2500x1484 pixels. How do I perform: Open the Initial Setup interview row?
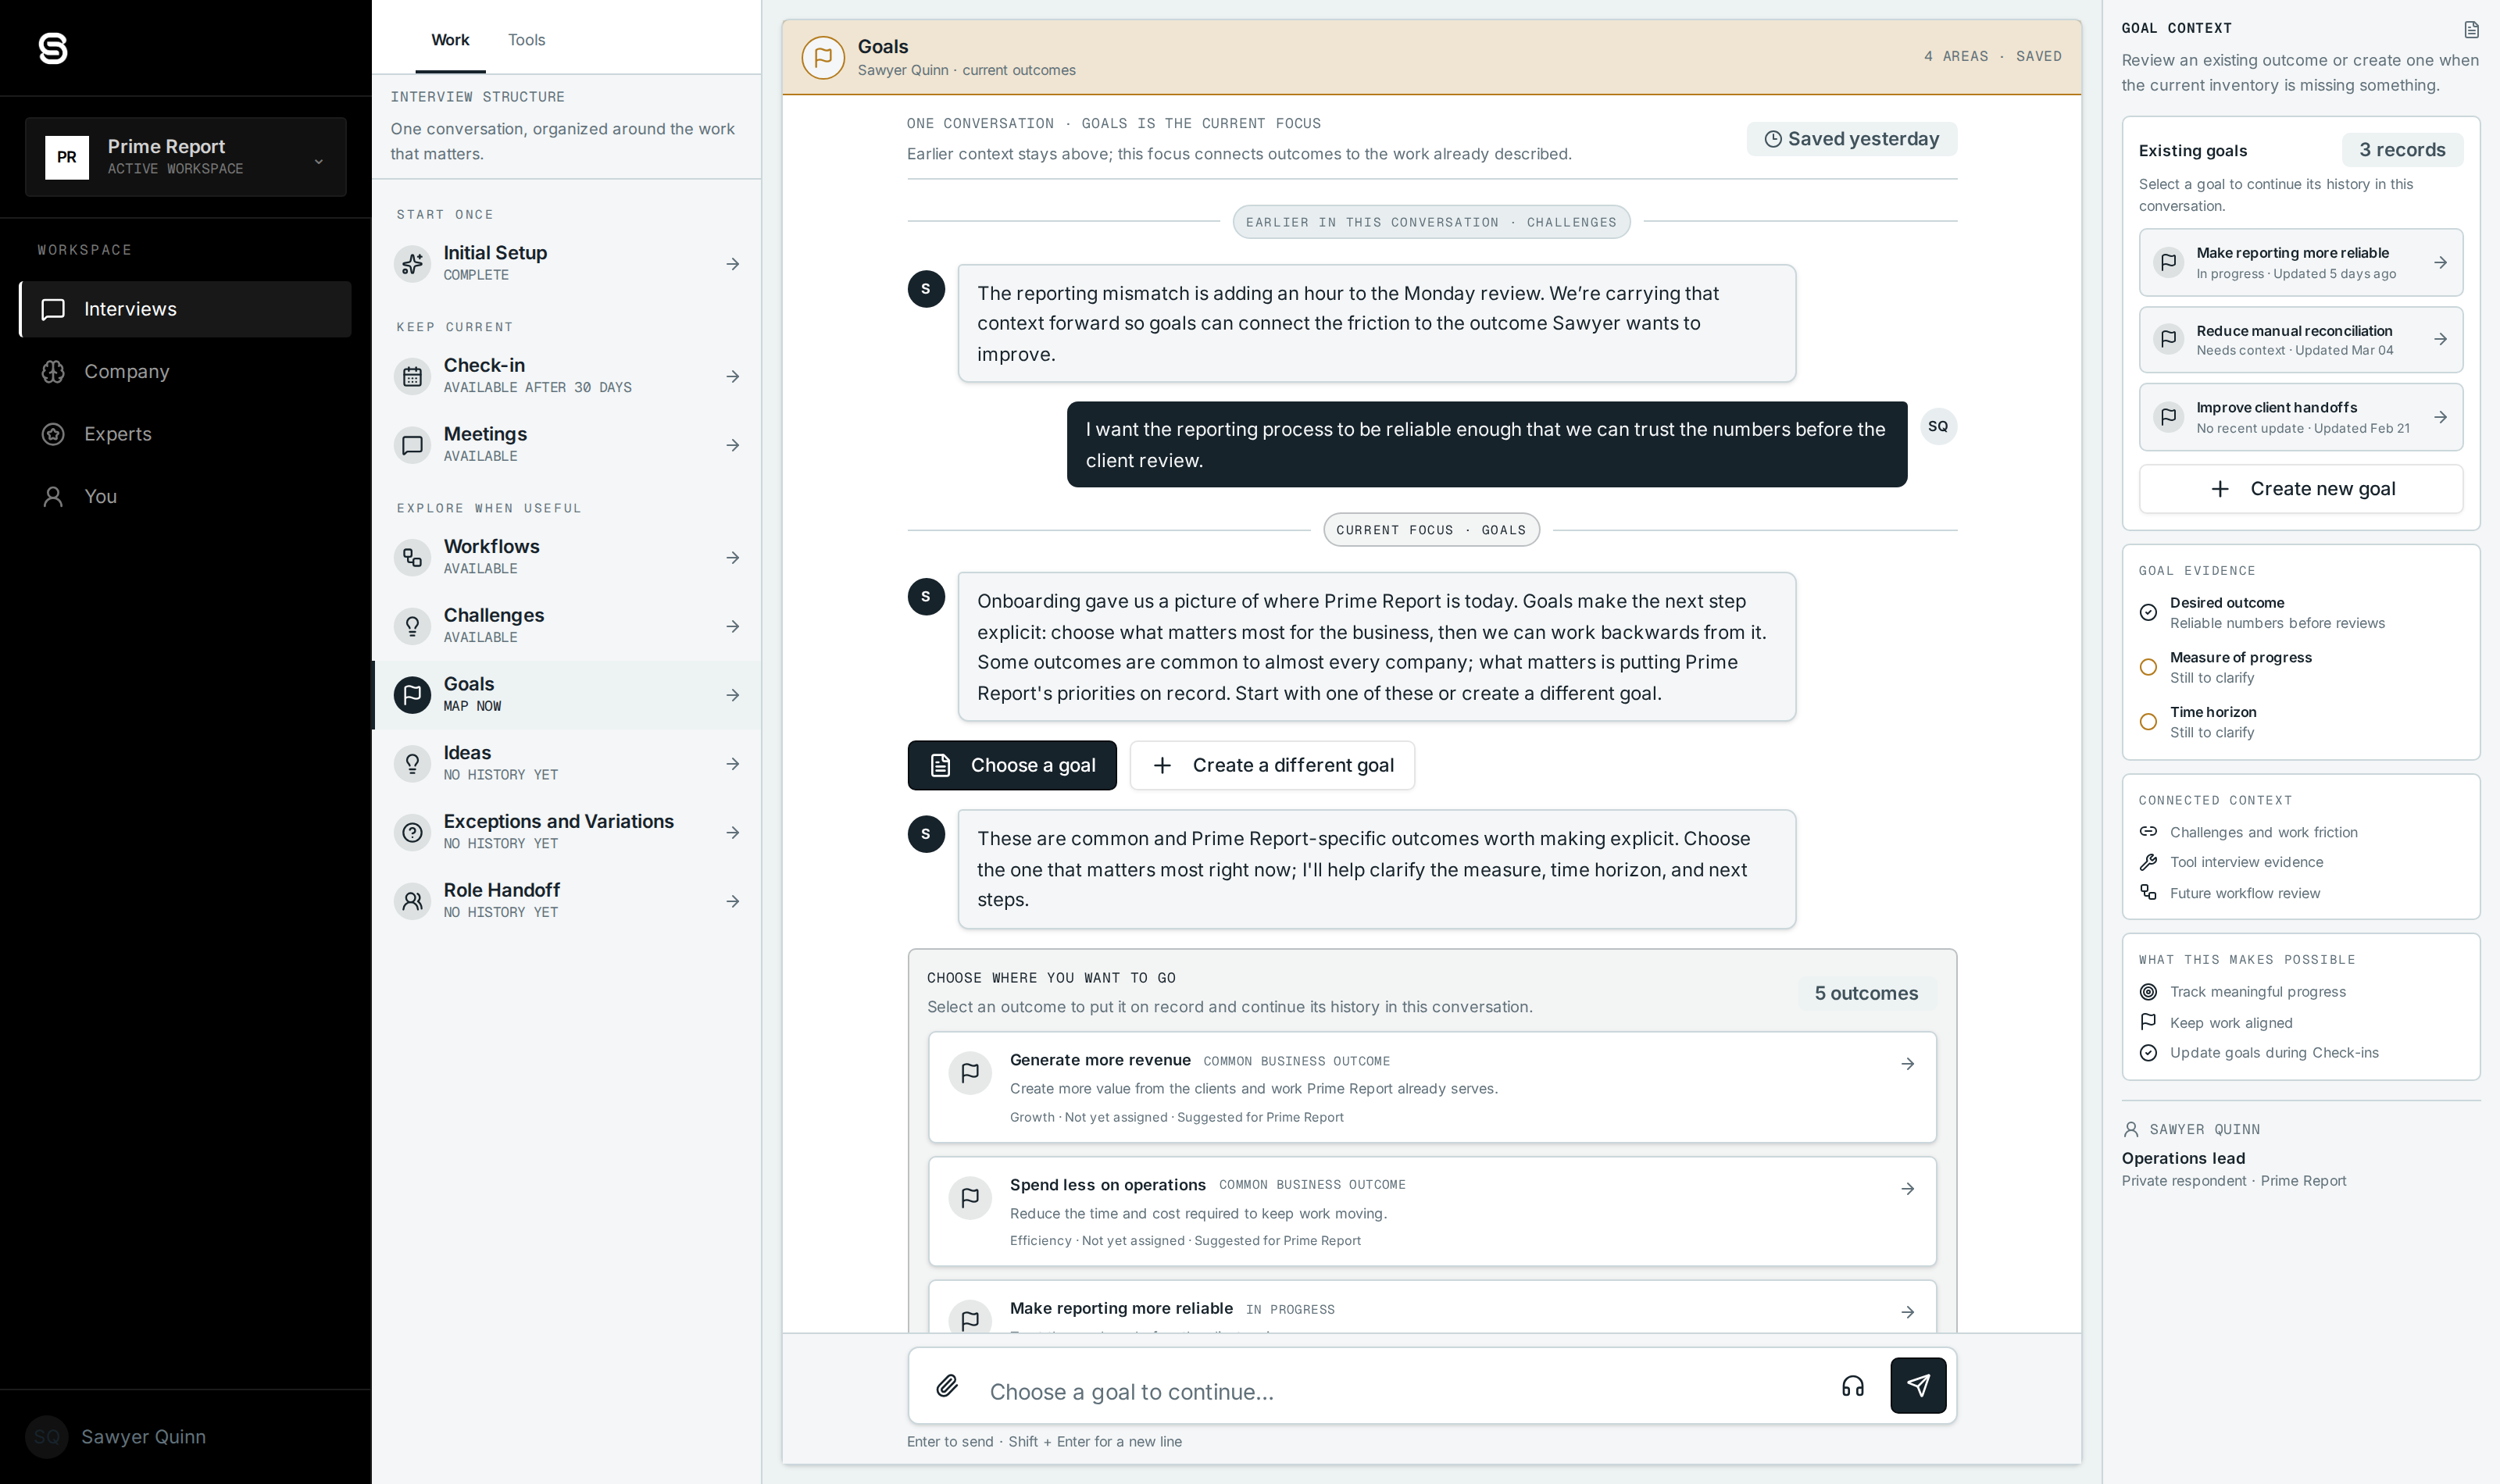(x=567, y=264)
